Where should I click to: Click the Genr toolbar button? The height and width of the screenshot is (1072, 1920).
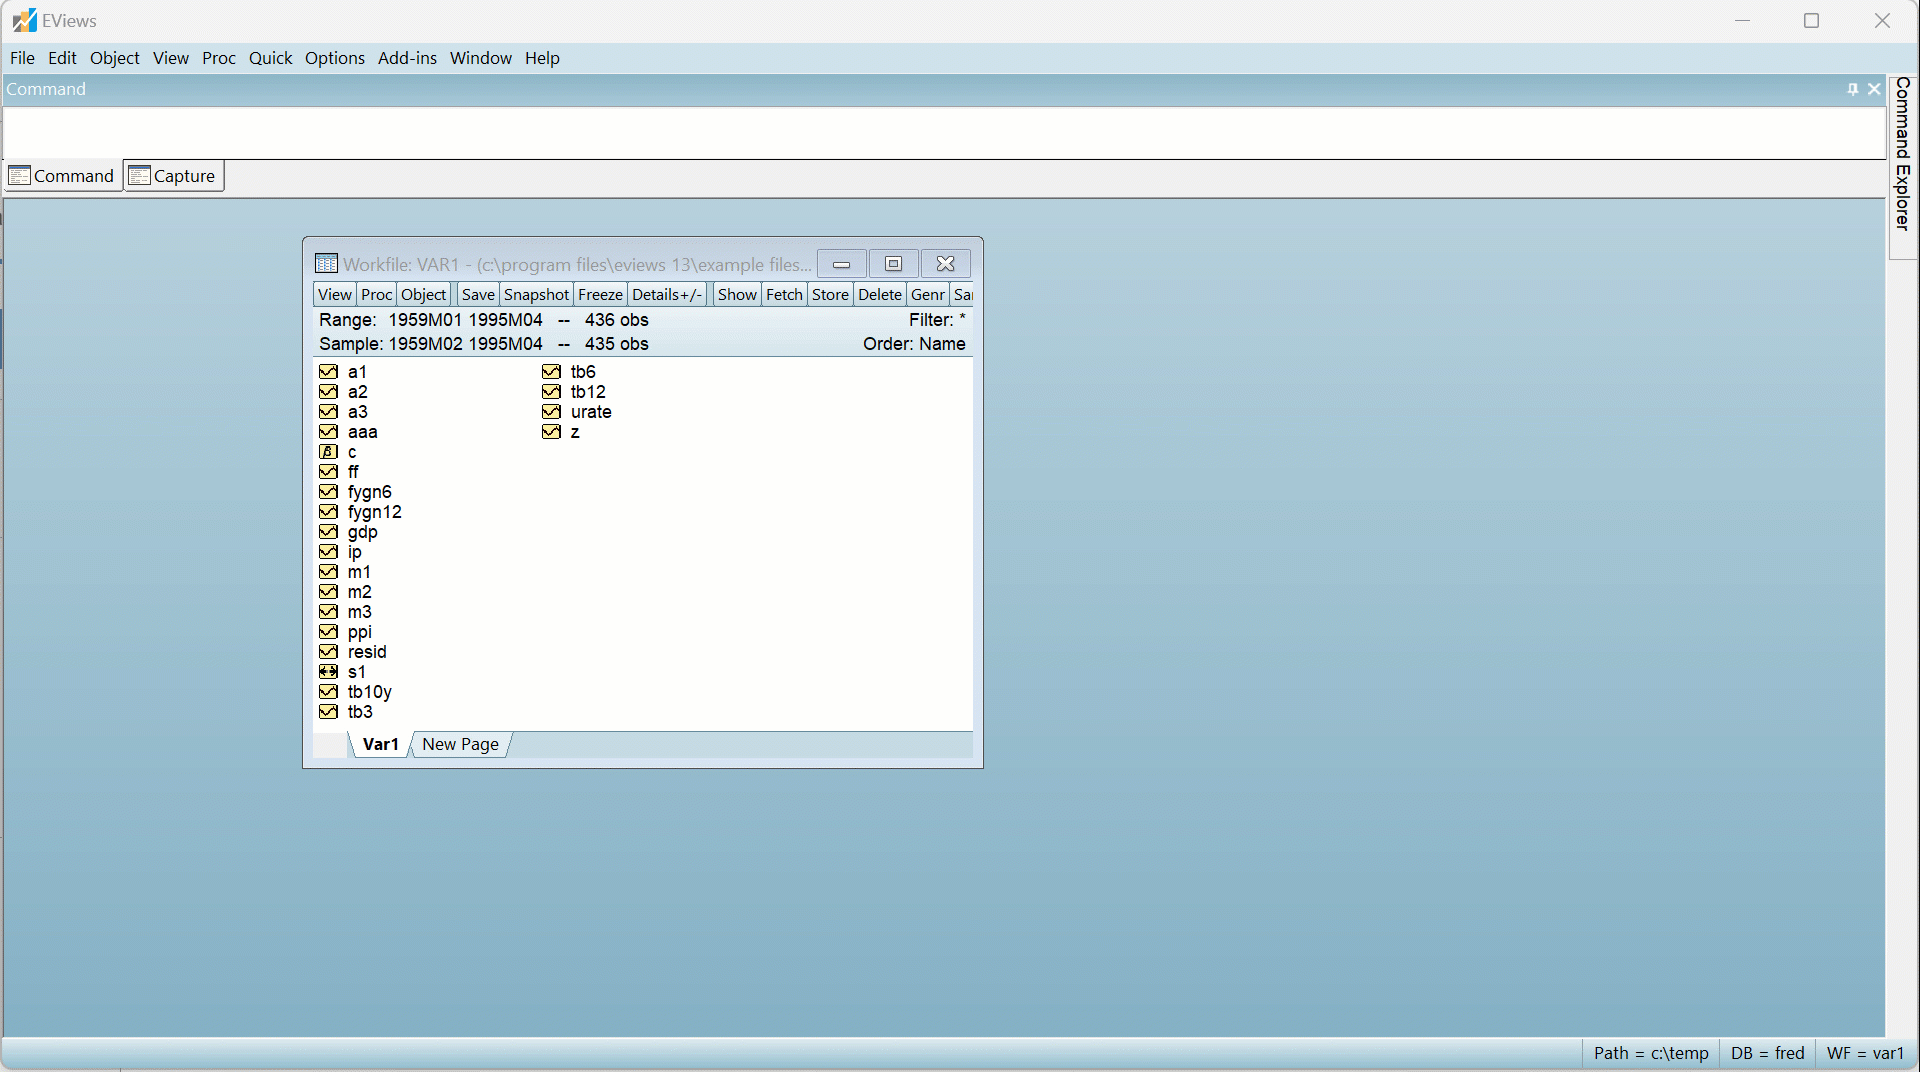coord(928,294)
